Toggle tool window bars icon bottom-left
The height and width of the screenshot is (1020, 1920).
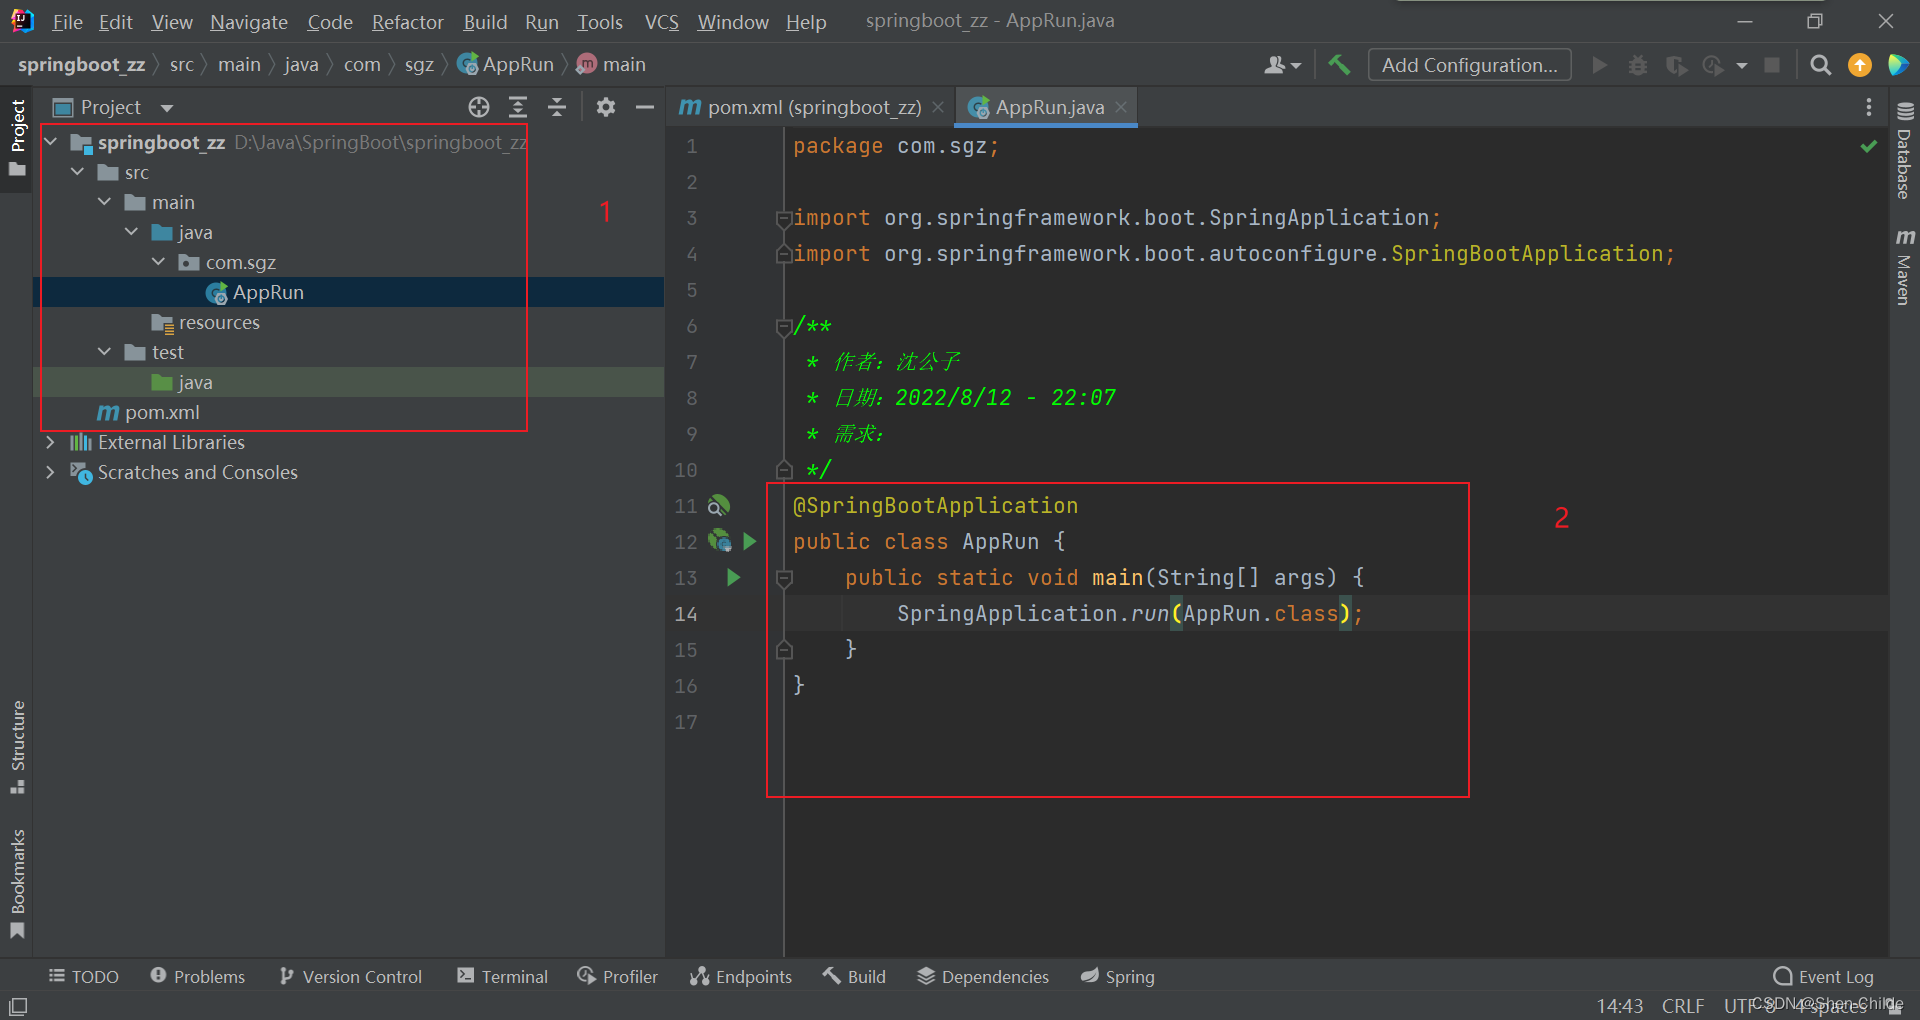(18, 1006)
